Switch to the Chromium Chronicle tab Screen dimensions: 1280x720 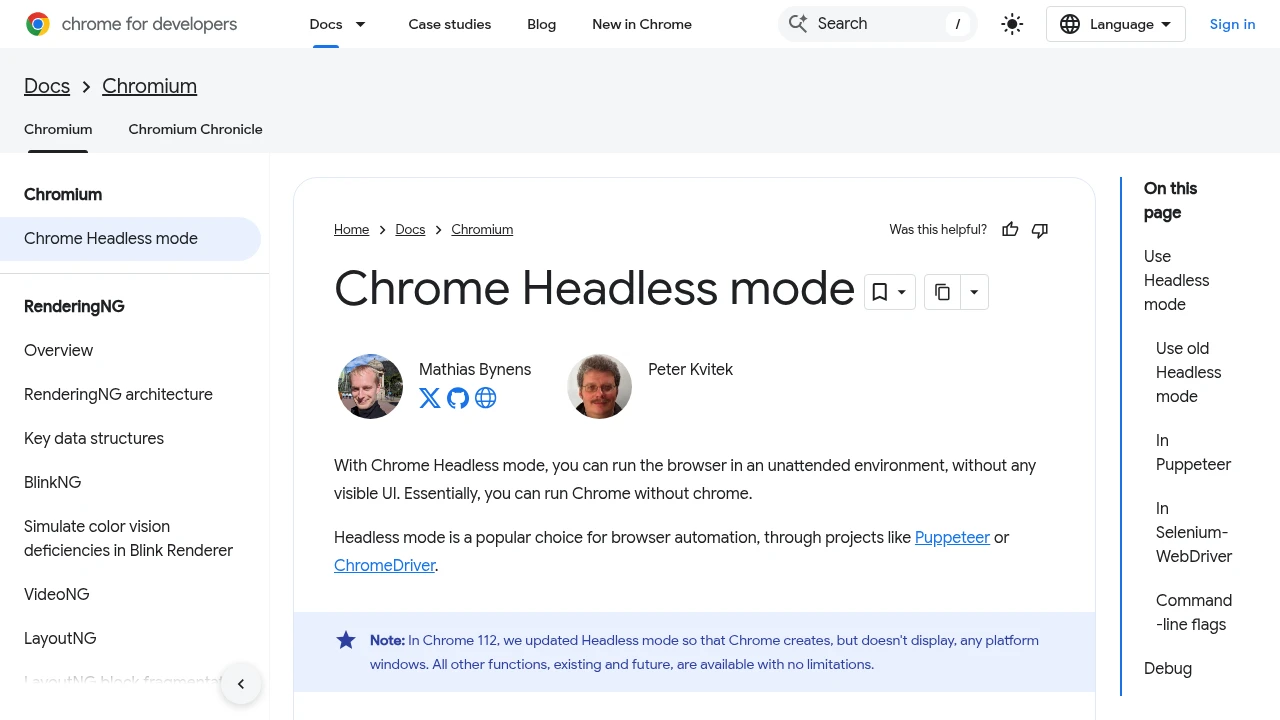[x=196, y=129]
